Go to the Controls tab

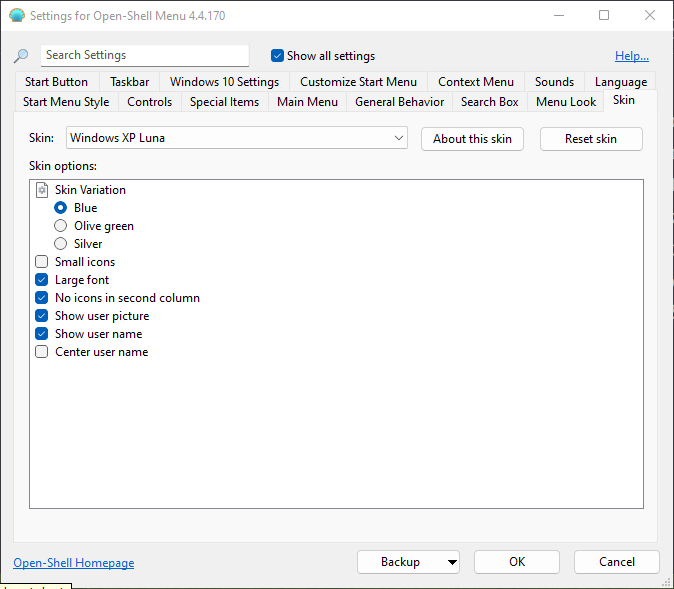(150, 102)
